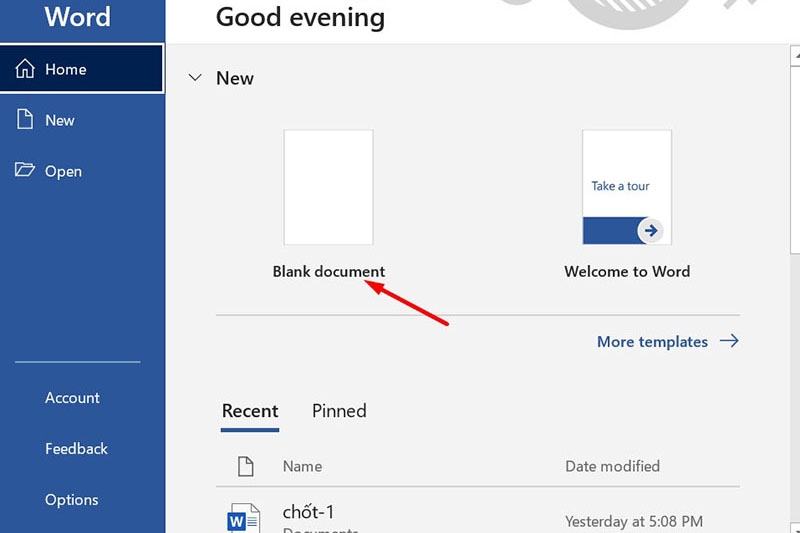Click the Good evening heading
This screenshot has height=533, width=800.
301,17
